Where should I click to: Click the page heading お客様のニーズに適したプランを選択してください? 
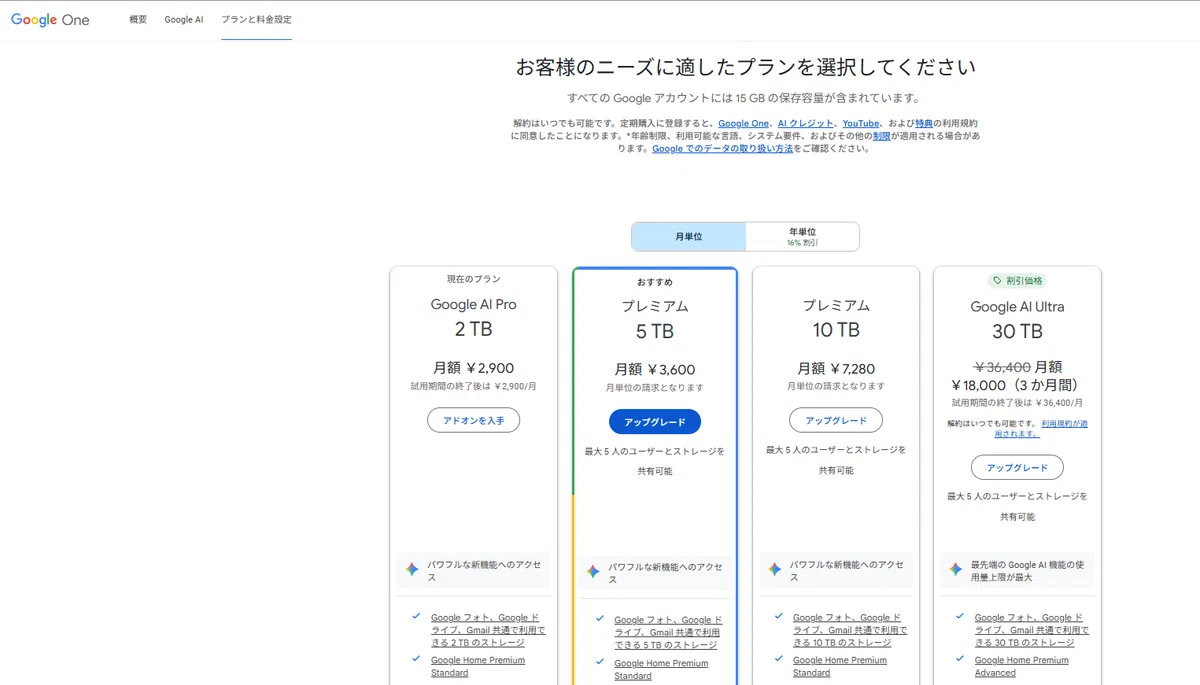[x=745, y=68]
